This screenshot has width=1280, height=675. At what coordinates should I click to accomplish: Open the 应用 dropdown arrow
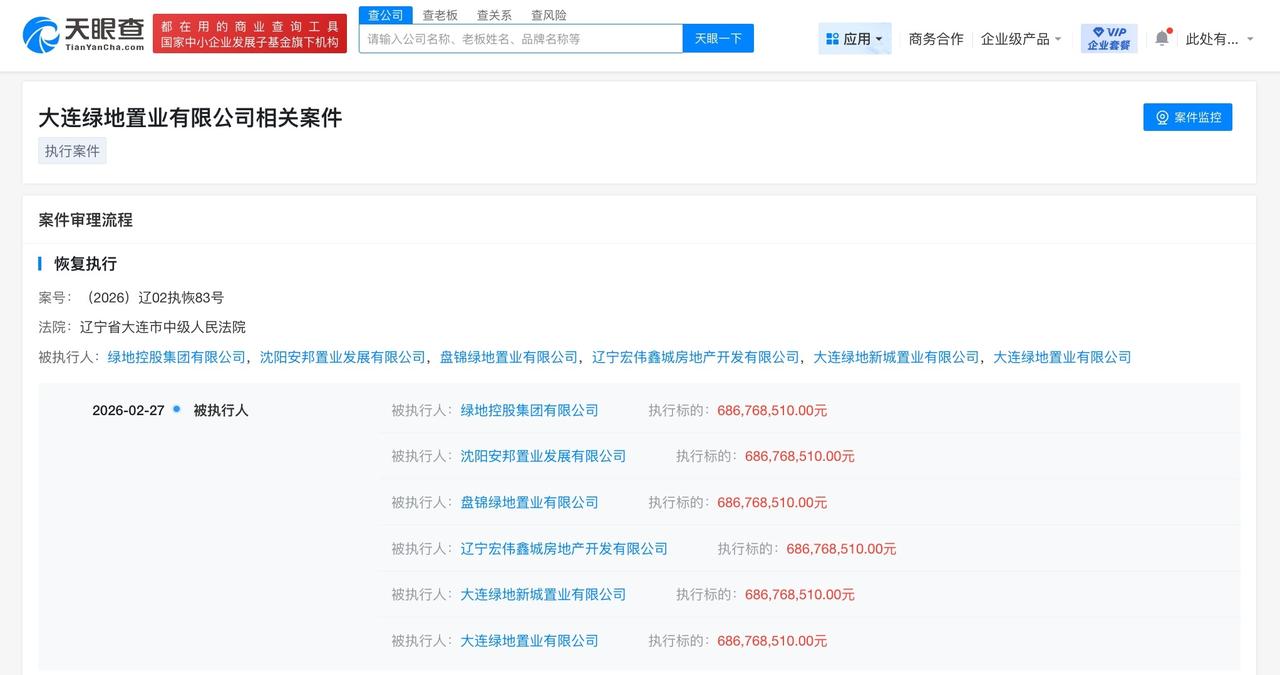point(875,37)
